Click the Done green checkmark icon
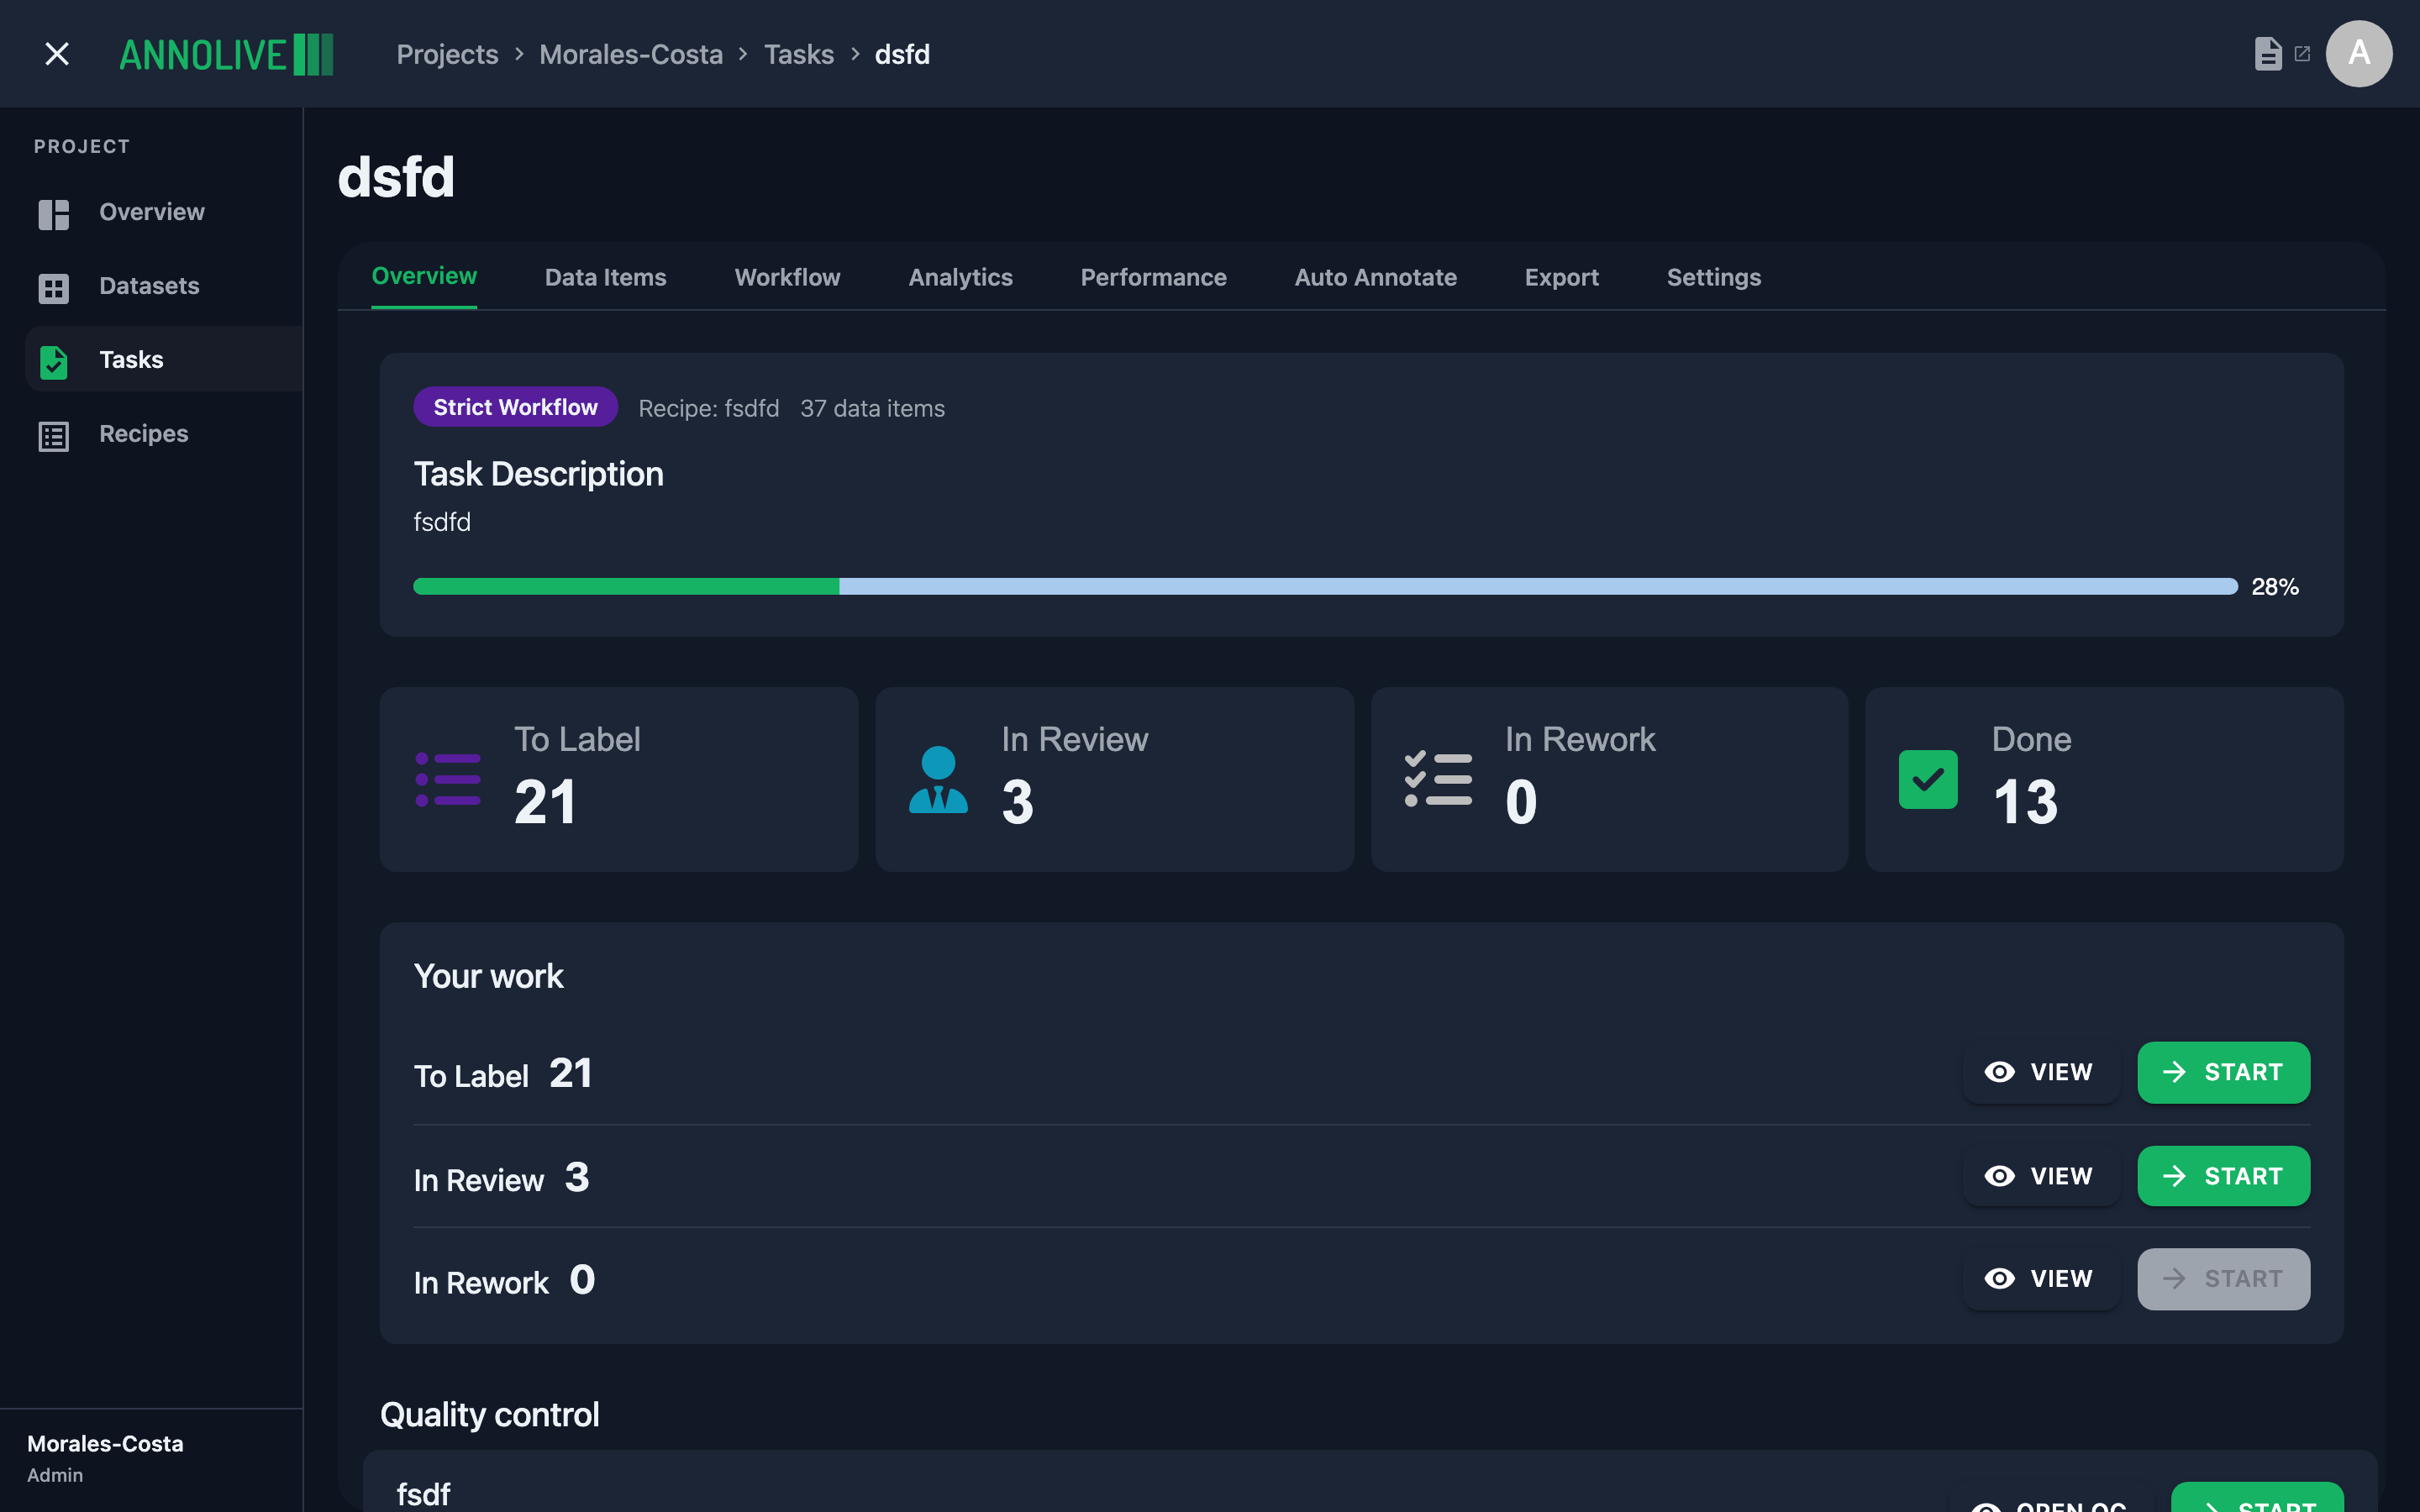This screenshot has height=1512, width=2420. (x=1928, y=779)
